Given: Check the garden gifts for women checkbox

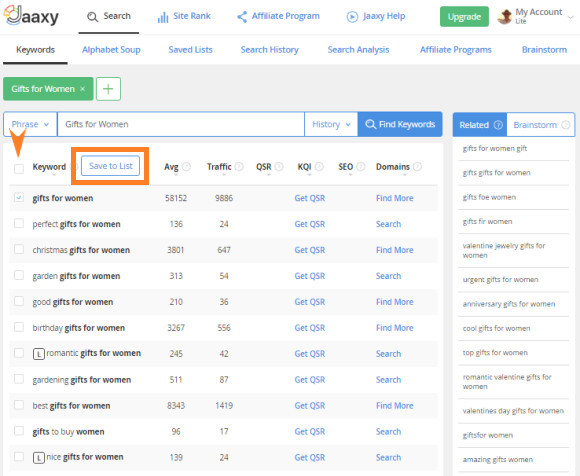Looking at the screenshot, I should pos(19,275).
